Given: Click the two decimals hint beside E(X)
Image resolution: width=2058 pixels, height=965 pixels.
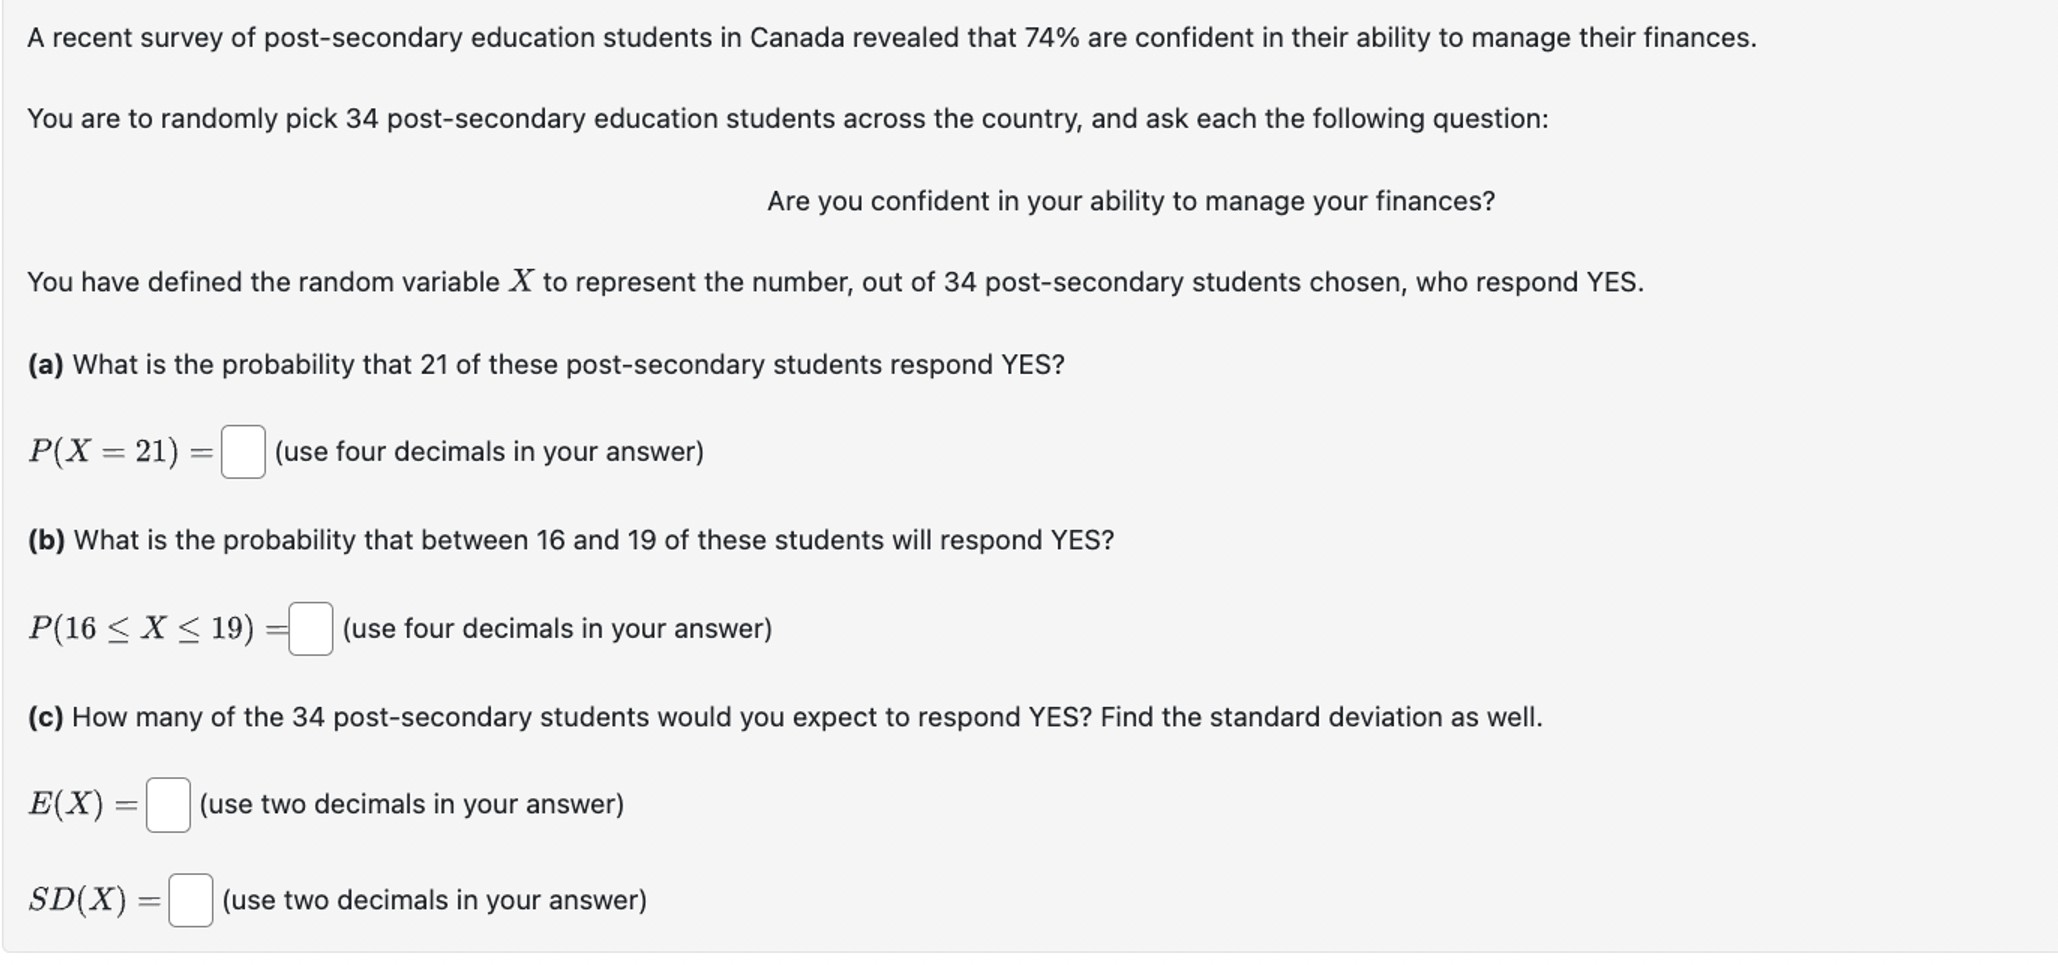Looking at the screenshot, I should [x=411, y=805].
